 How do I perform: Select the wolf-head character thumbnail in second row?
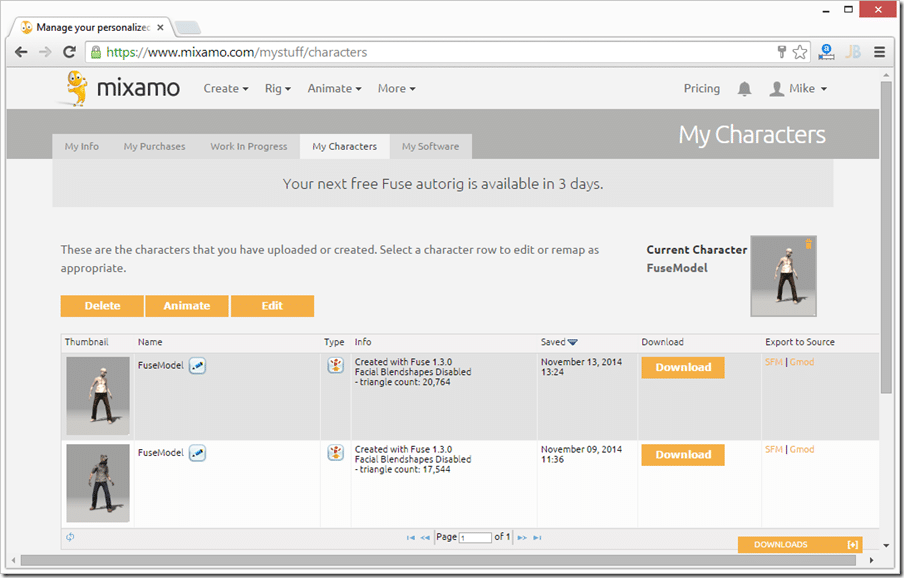98,483
